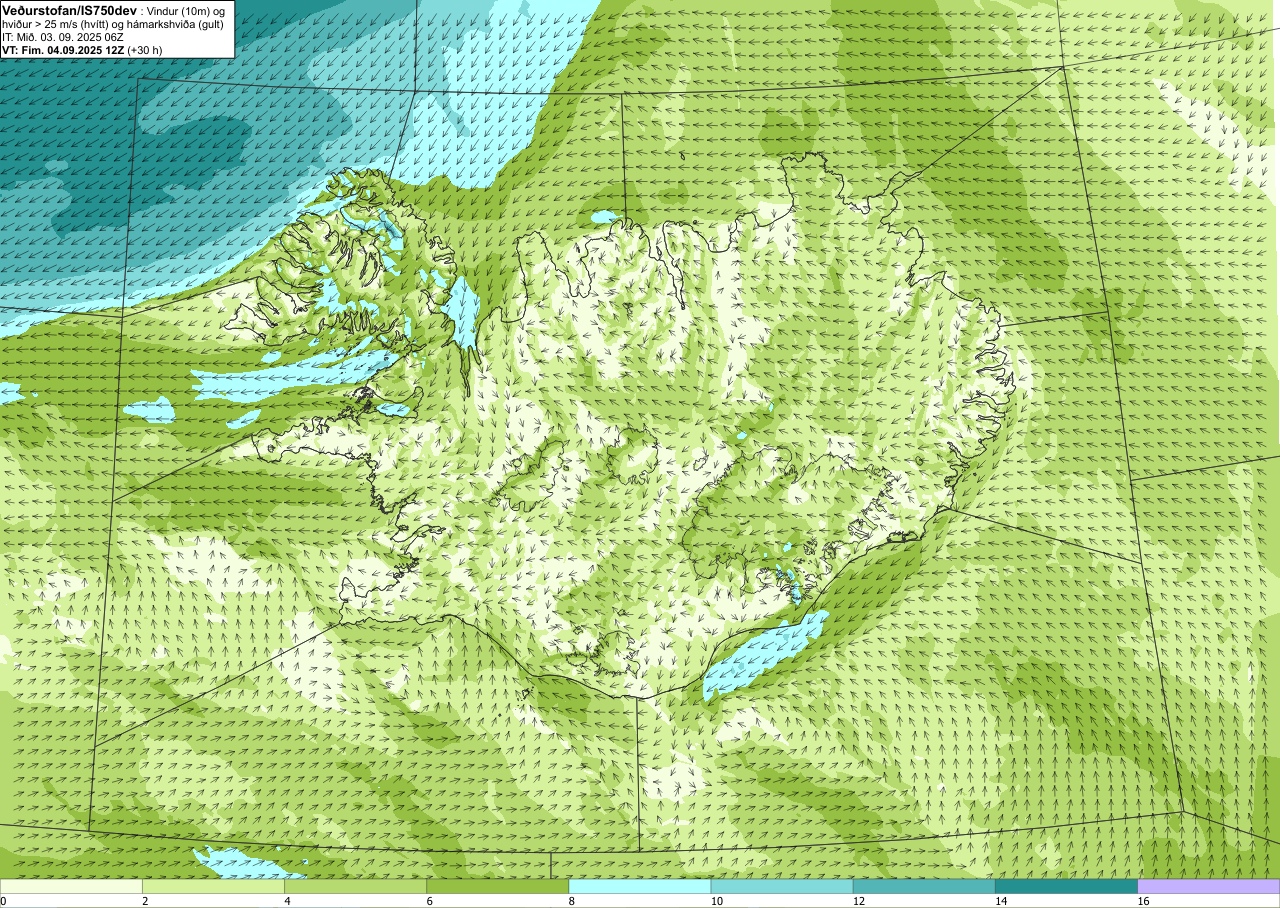Click the legend label '6'
1280x908 pixels.
tap(429, 901)
